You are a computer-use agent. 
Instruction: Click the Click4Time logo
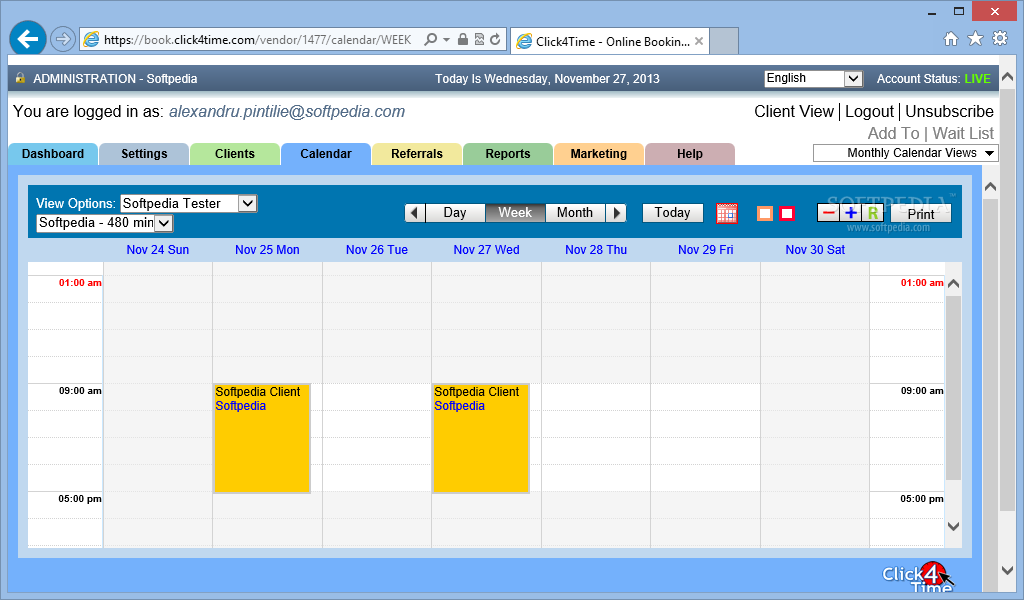(x=918, y=577)
